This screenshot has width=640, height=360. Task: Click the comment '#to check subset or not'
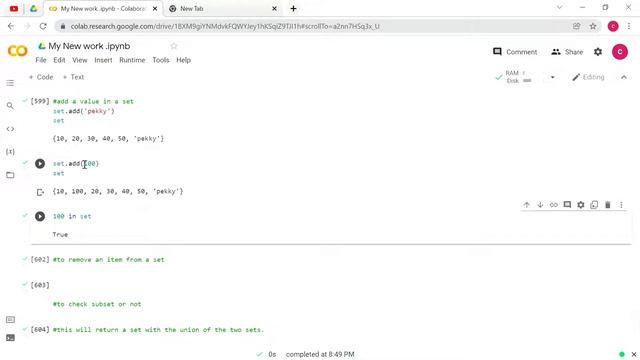click(x=97, y=304)
